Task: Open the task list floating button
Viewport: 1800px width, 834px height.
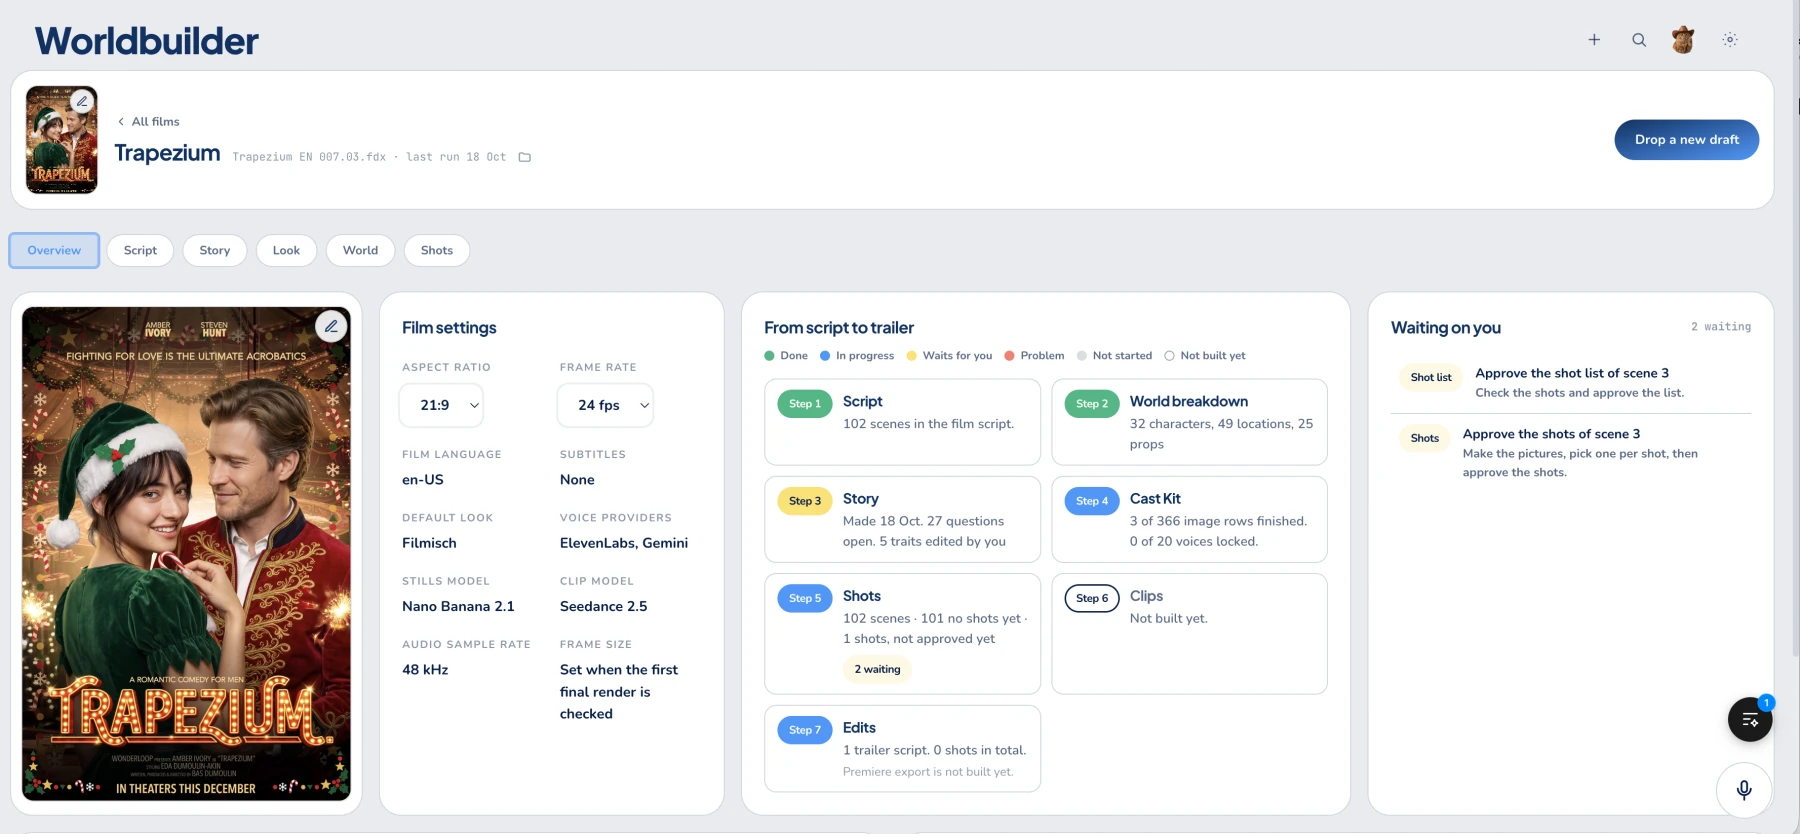Action: click(1750, 719)
